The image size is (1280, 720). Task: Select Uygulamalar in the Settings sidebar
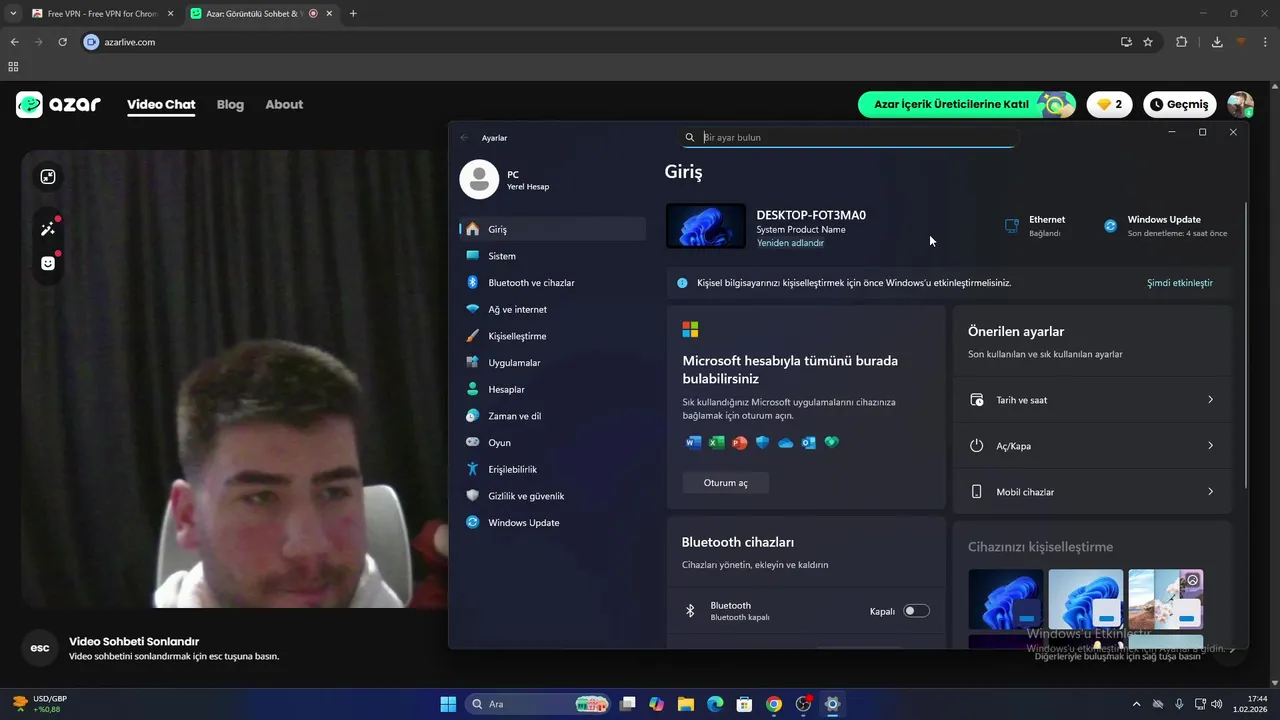(552, 363)
